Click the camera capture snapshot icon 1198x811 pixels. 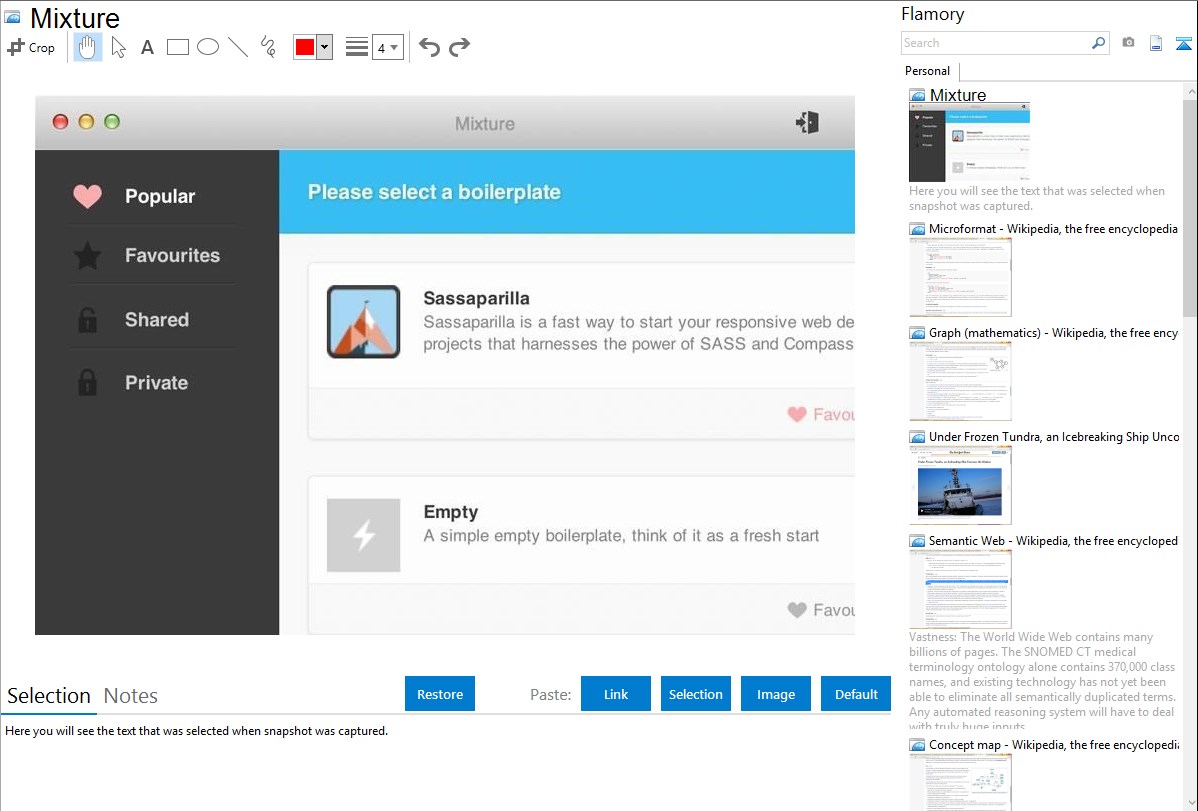pyautogui.click(x=1128, y=43)
